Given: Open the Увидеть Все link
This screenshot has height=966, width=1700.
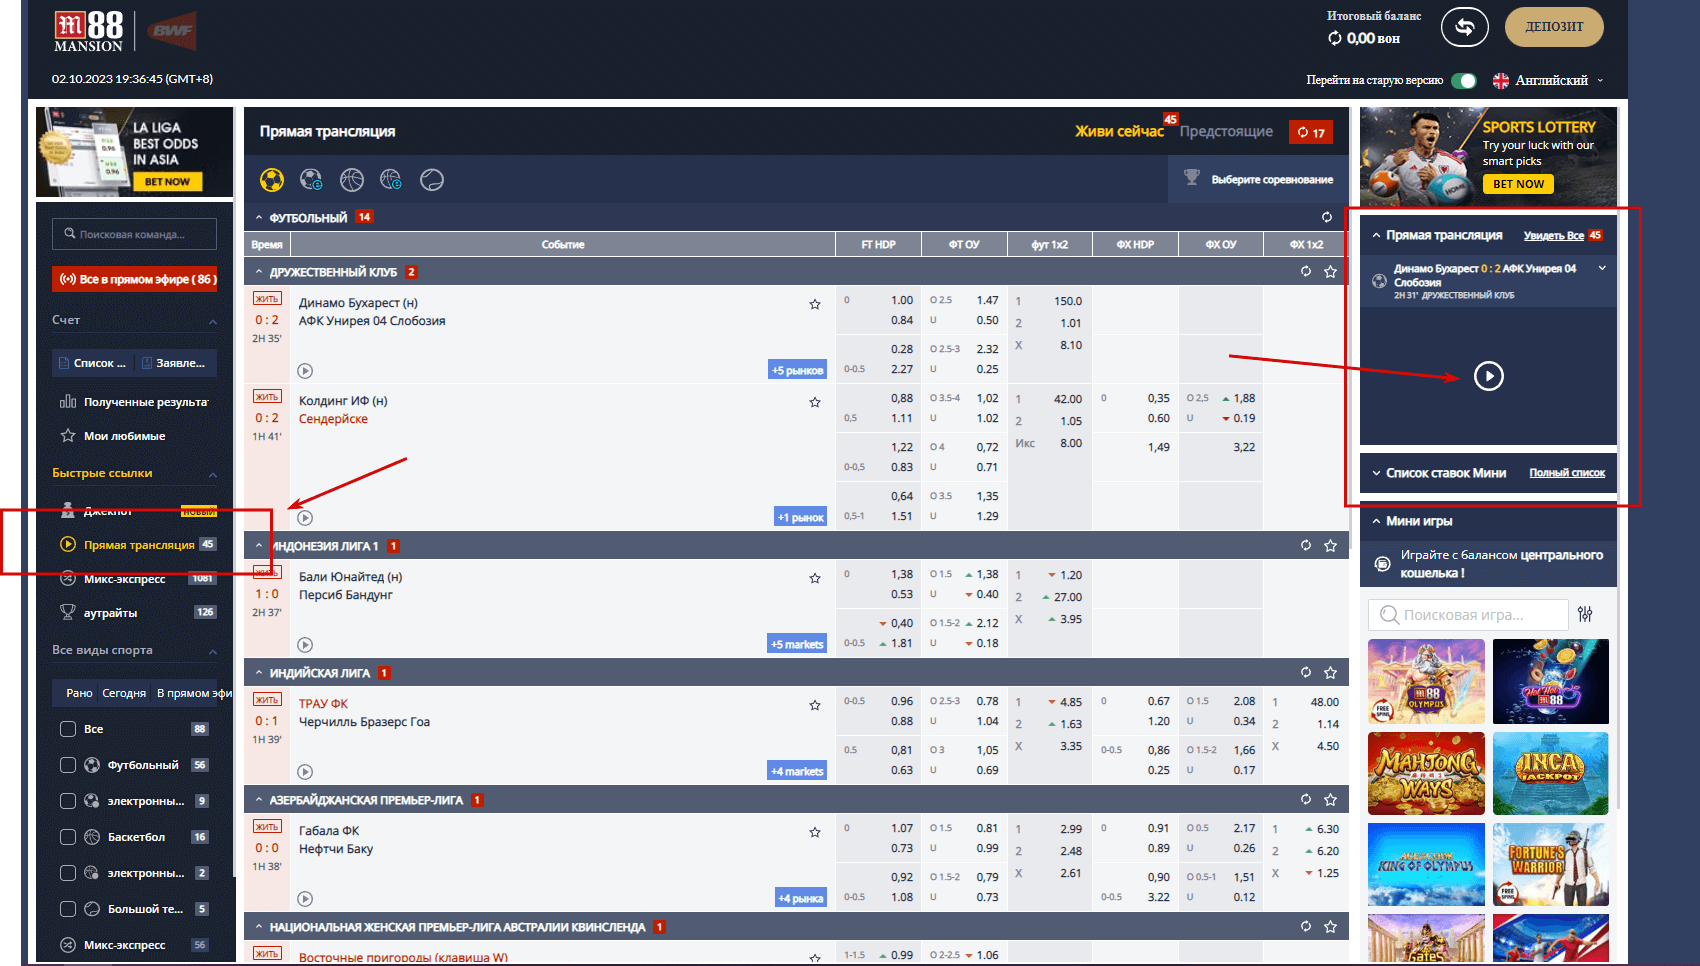Looking at the screenshot, I should point(1553,236).
